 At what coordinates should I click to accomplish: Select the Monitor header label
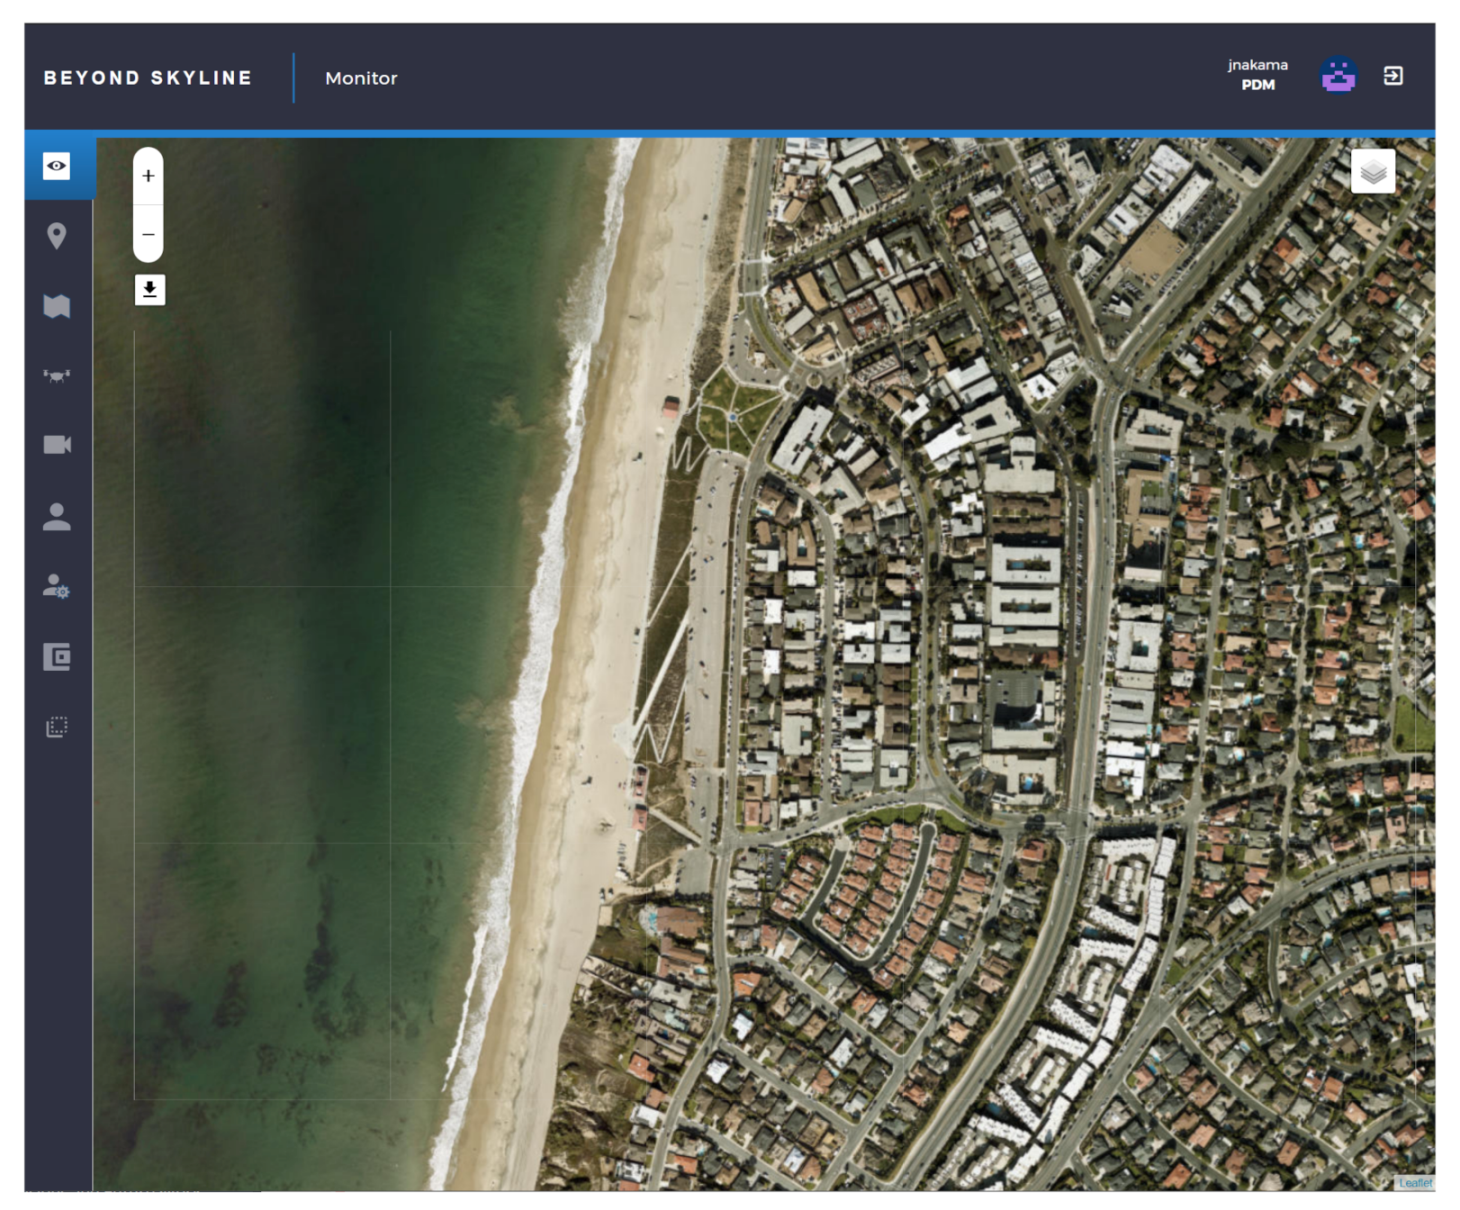(x=361, y=78)
